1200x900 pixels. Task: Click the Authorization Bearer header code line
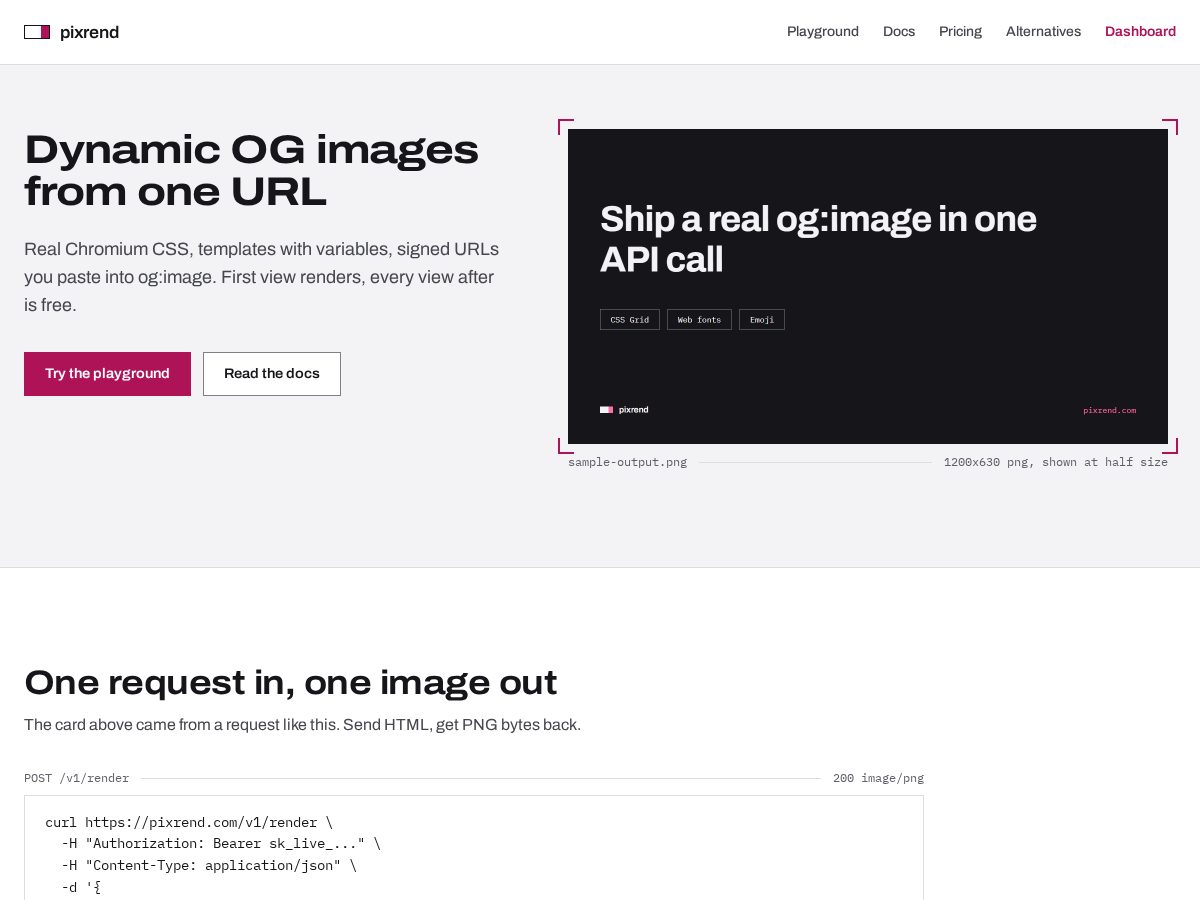(x=221, y=844)
